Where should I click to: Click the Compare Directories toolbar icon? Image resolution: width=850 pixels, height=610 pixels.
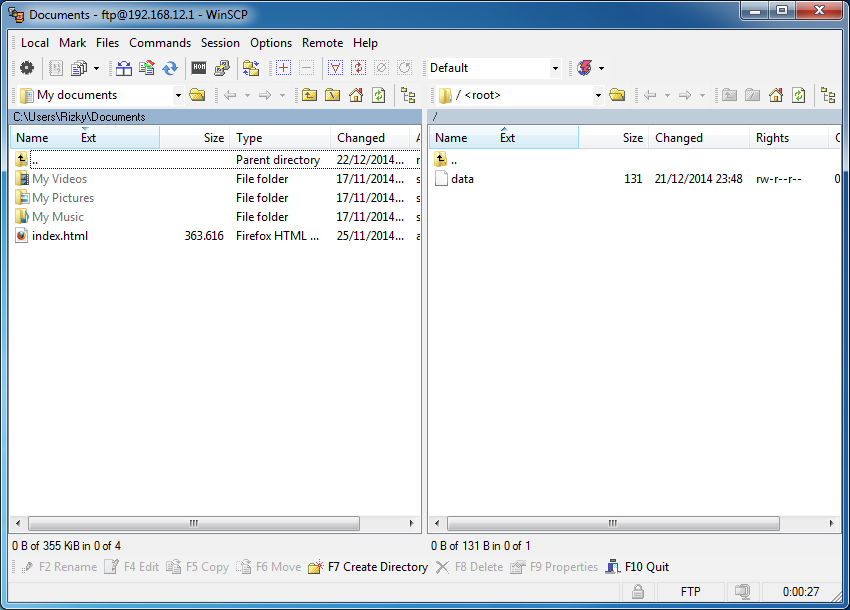click(124, 68)
